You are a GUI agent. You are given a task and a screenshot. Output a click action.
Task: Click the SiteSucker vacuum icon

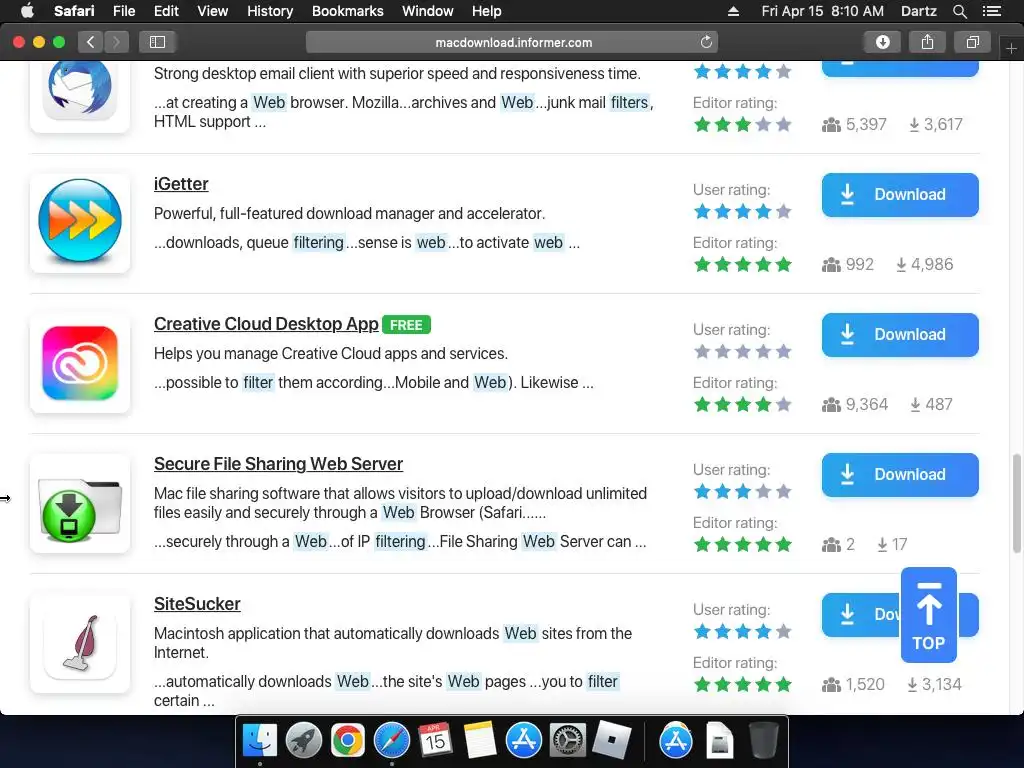click(80, 643)
